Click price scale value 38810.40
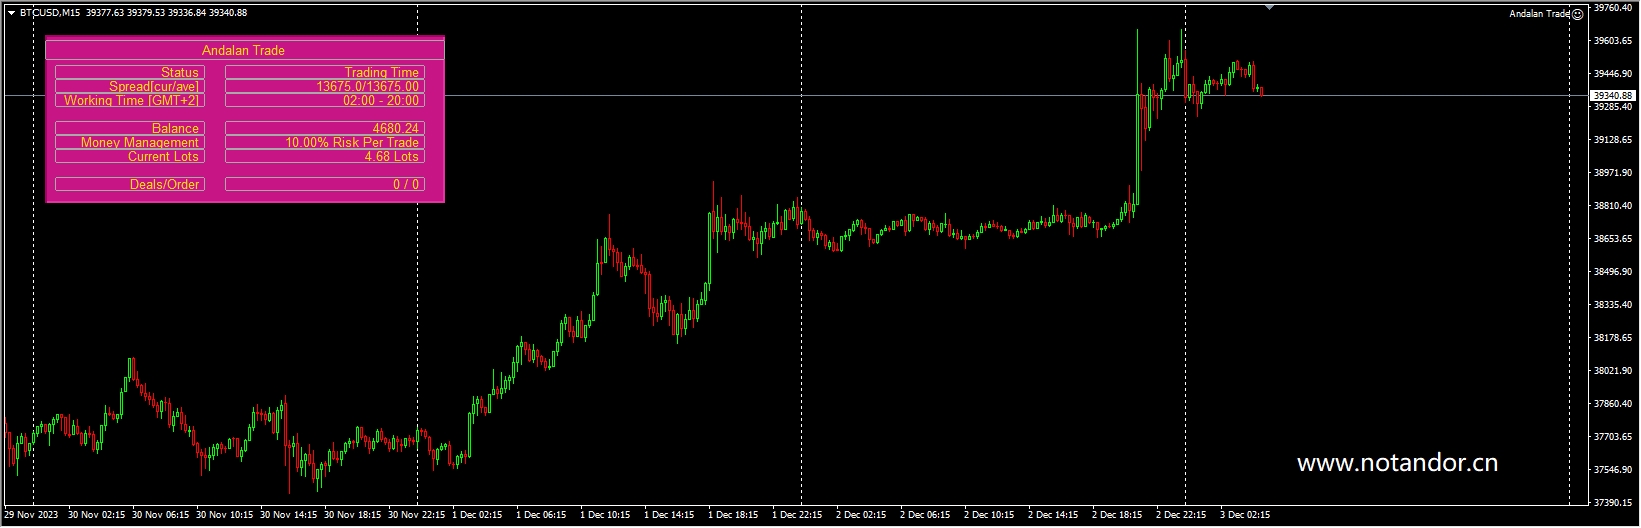This screenshot has width=1641, height=528. 1612,206
